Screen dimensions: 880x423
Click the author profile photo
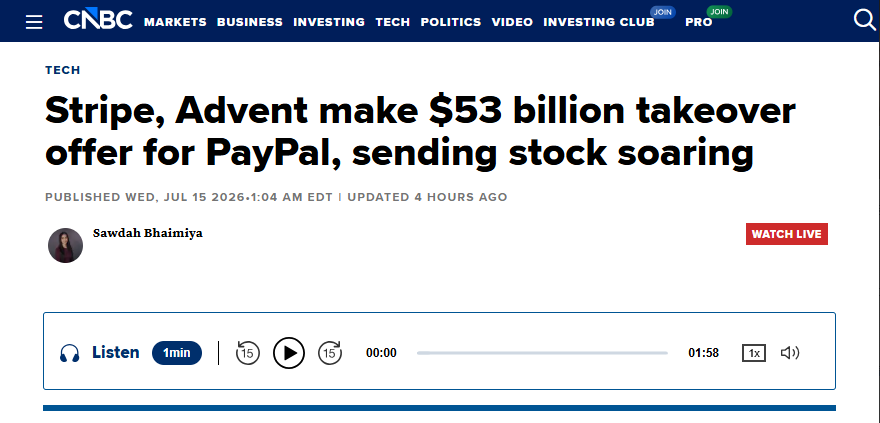coord(66,245)
